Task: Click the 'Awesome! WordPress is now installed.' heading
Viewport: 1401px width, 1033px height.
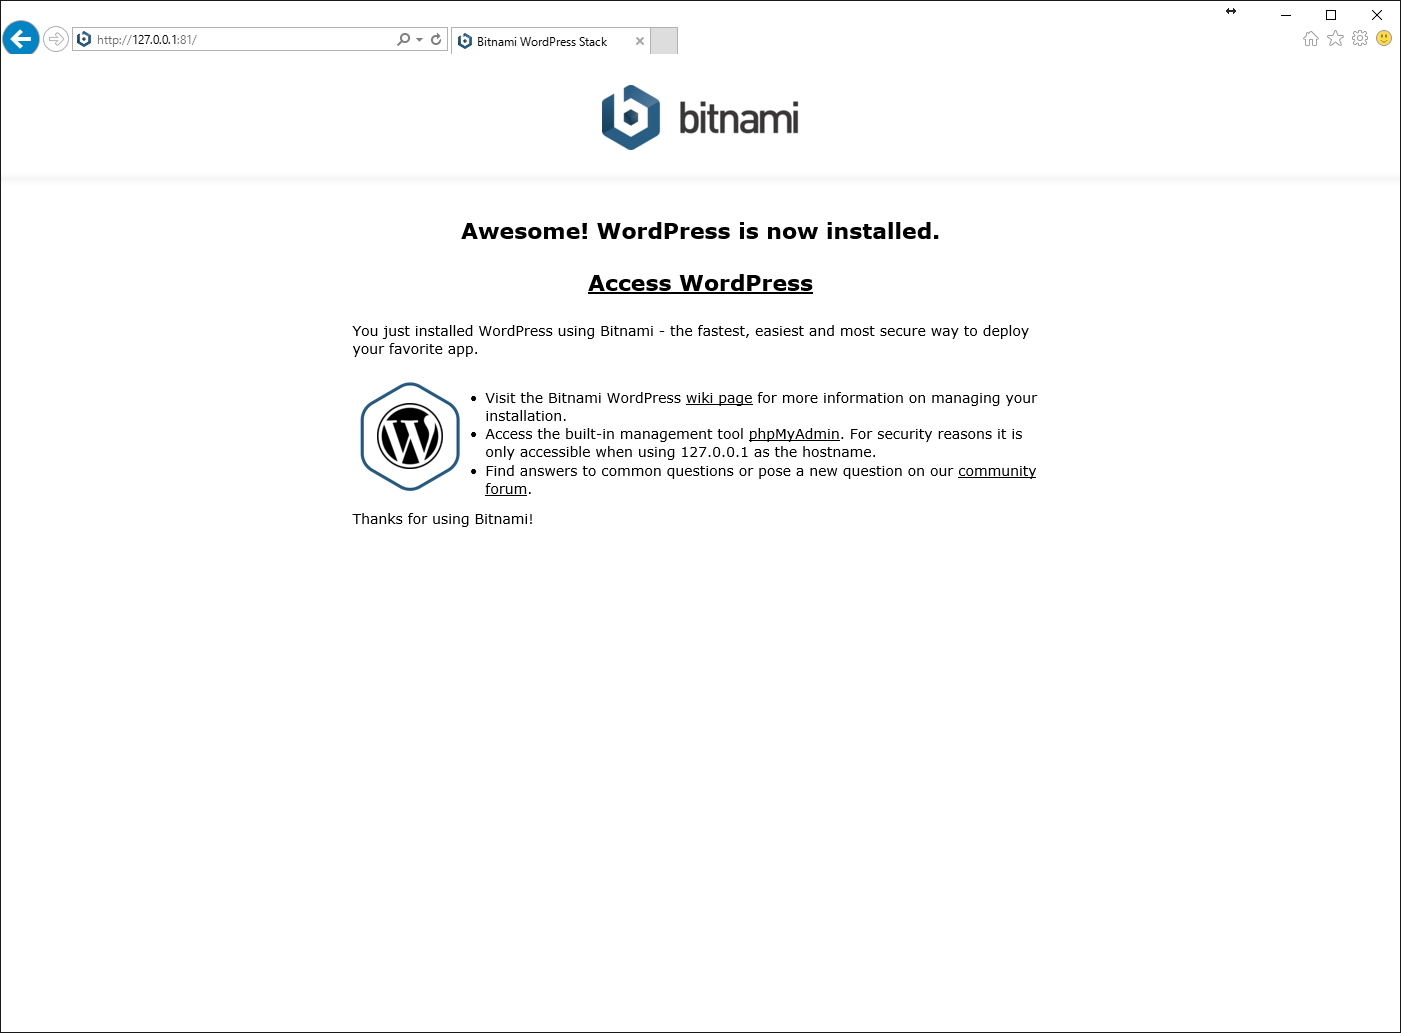Action: (700, 231)
